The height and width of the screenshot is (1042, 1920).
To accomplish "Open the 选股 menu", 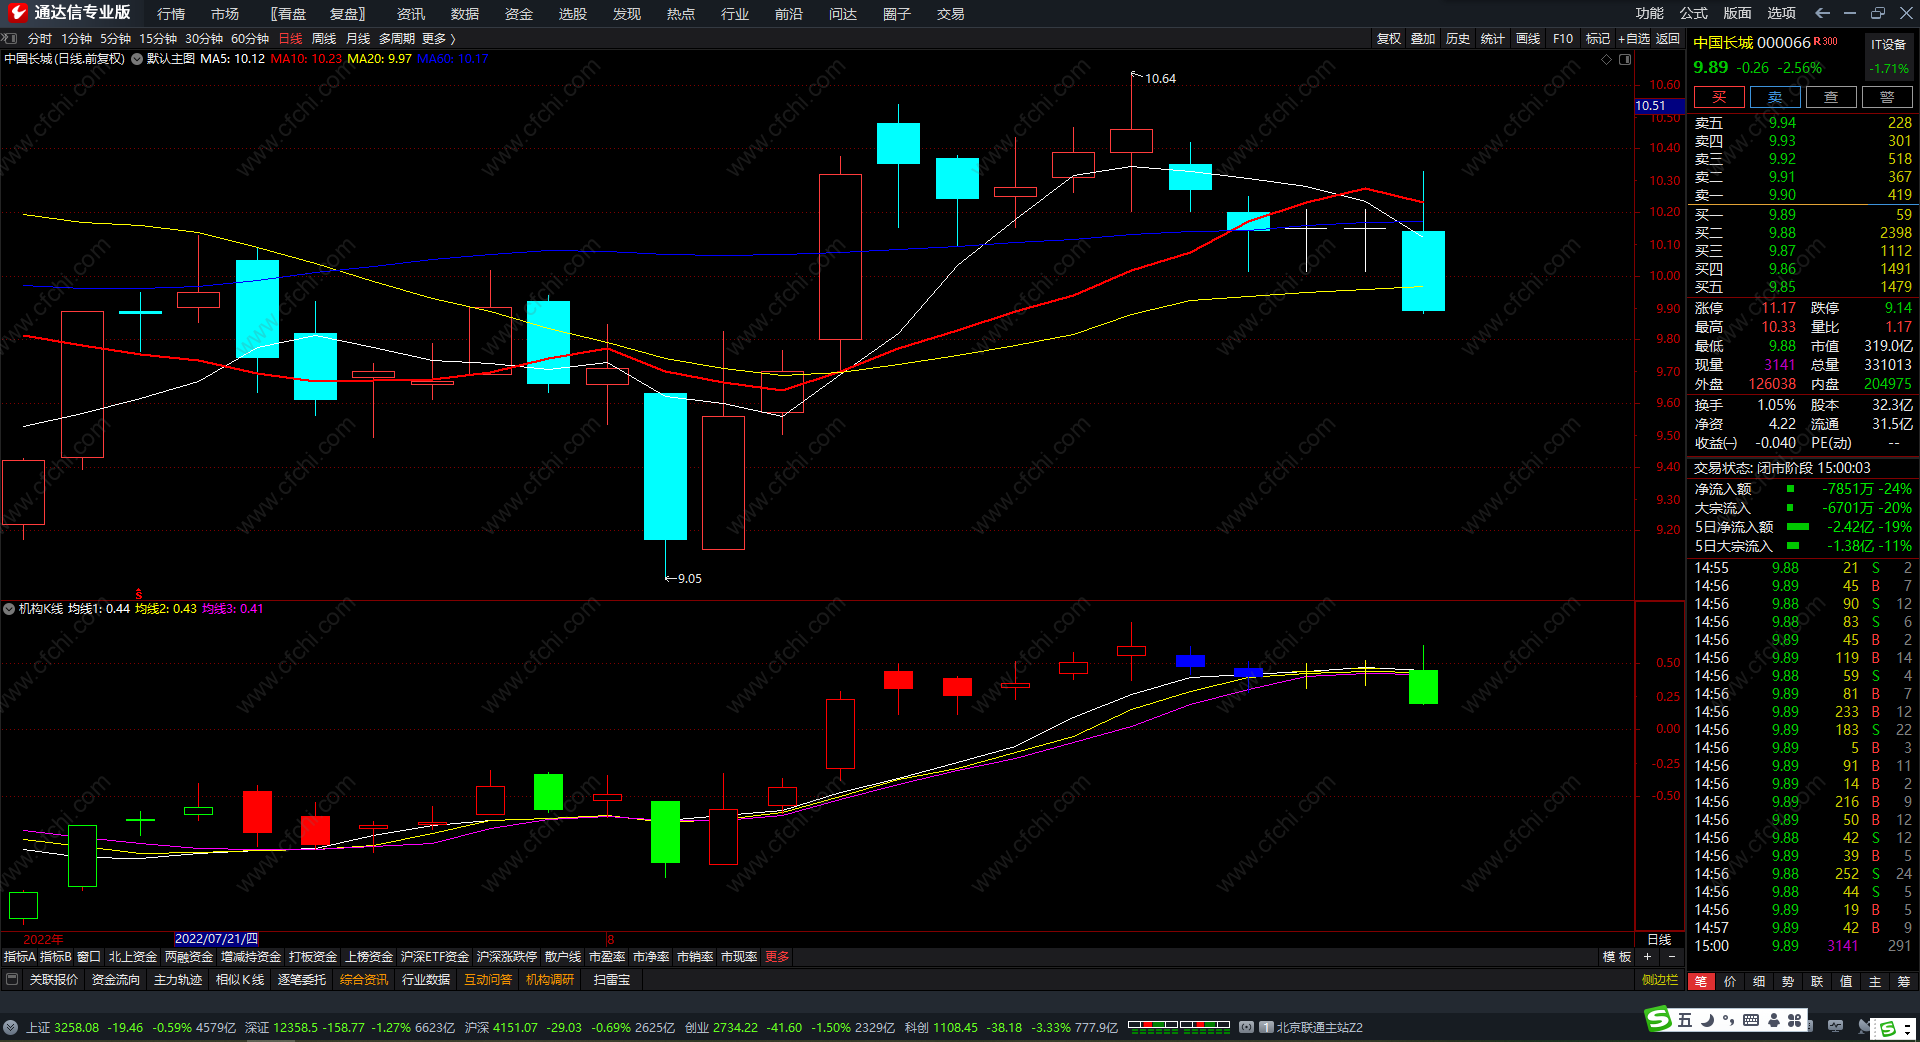I will [x=573, y=14].
